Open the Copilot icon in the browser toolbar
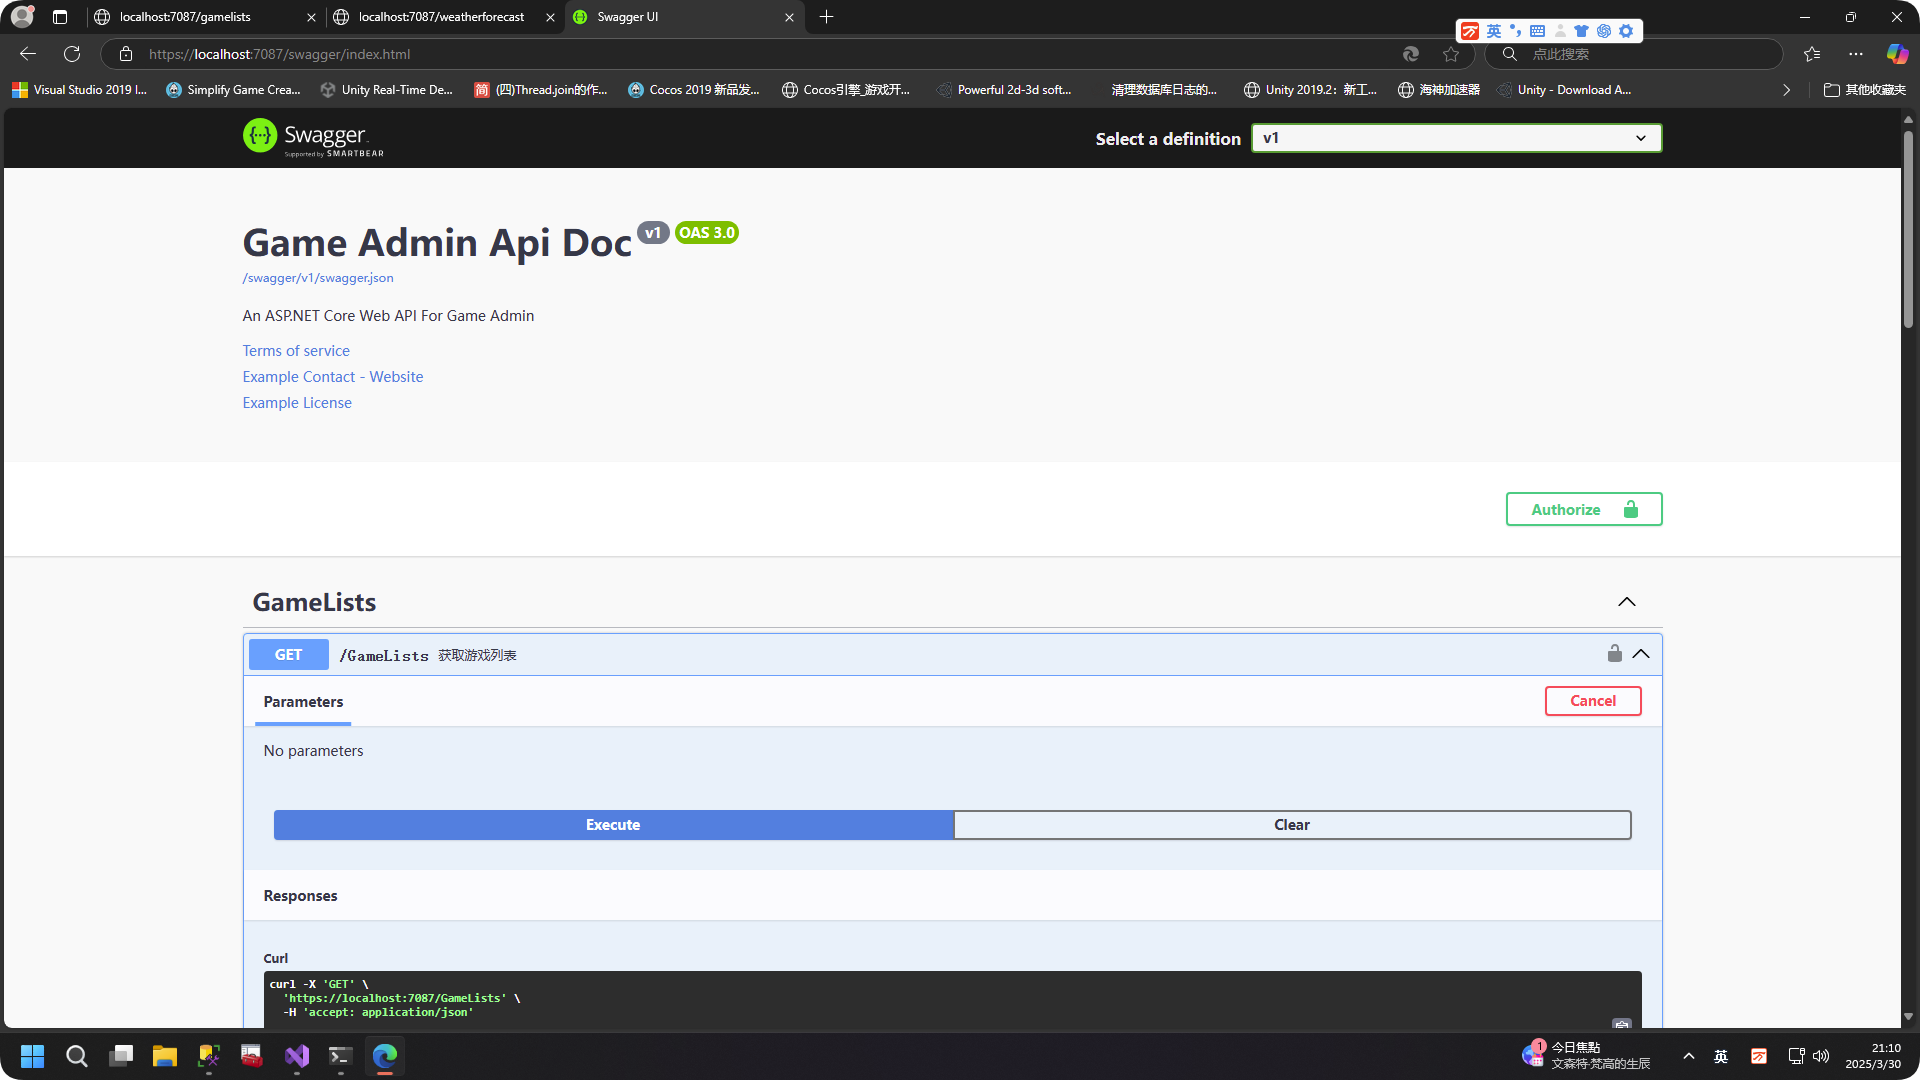This screenshot has width=1920, height=1080. pyautogui.click(x=1896, y=54)
